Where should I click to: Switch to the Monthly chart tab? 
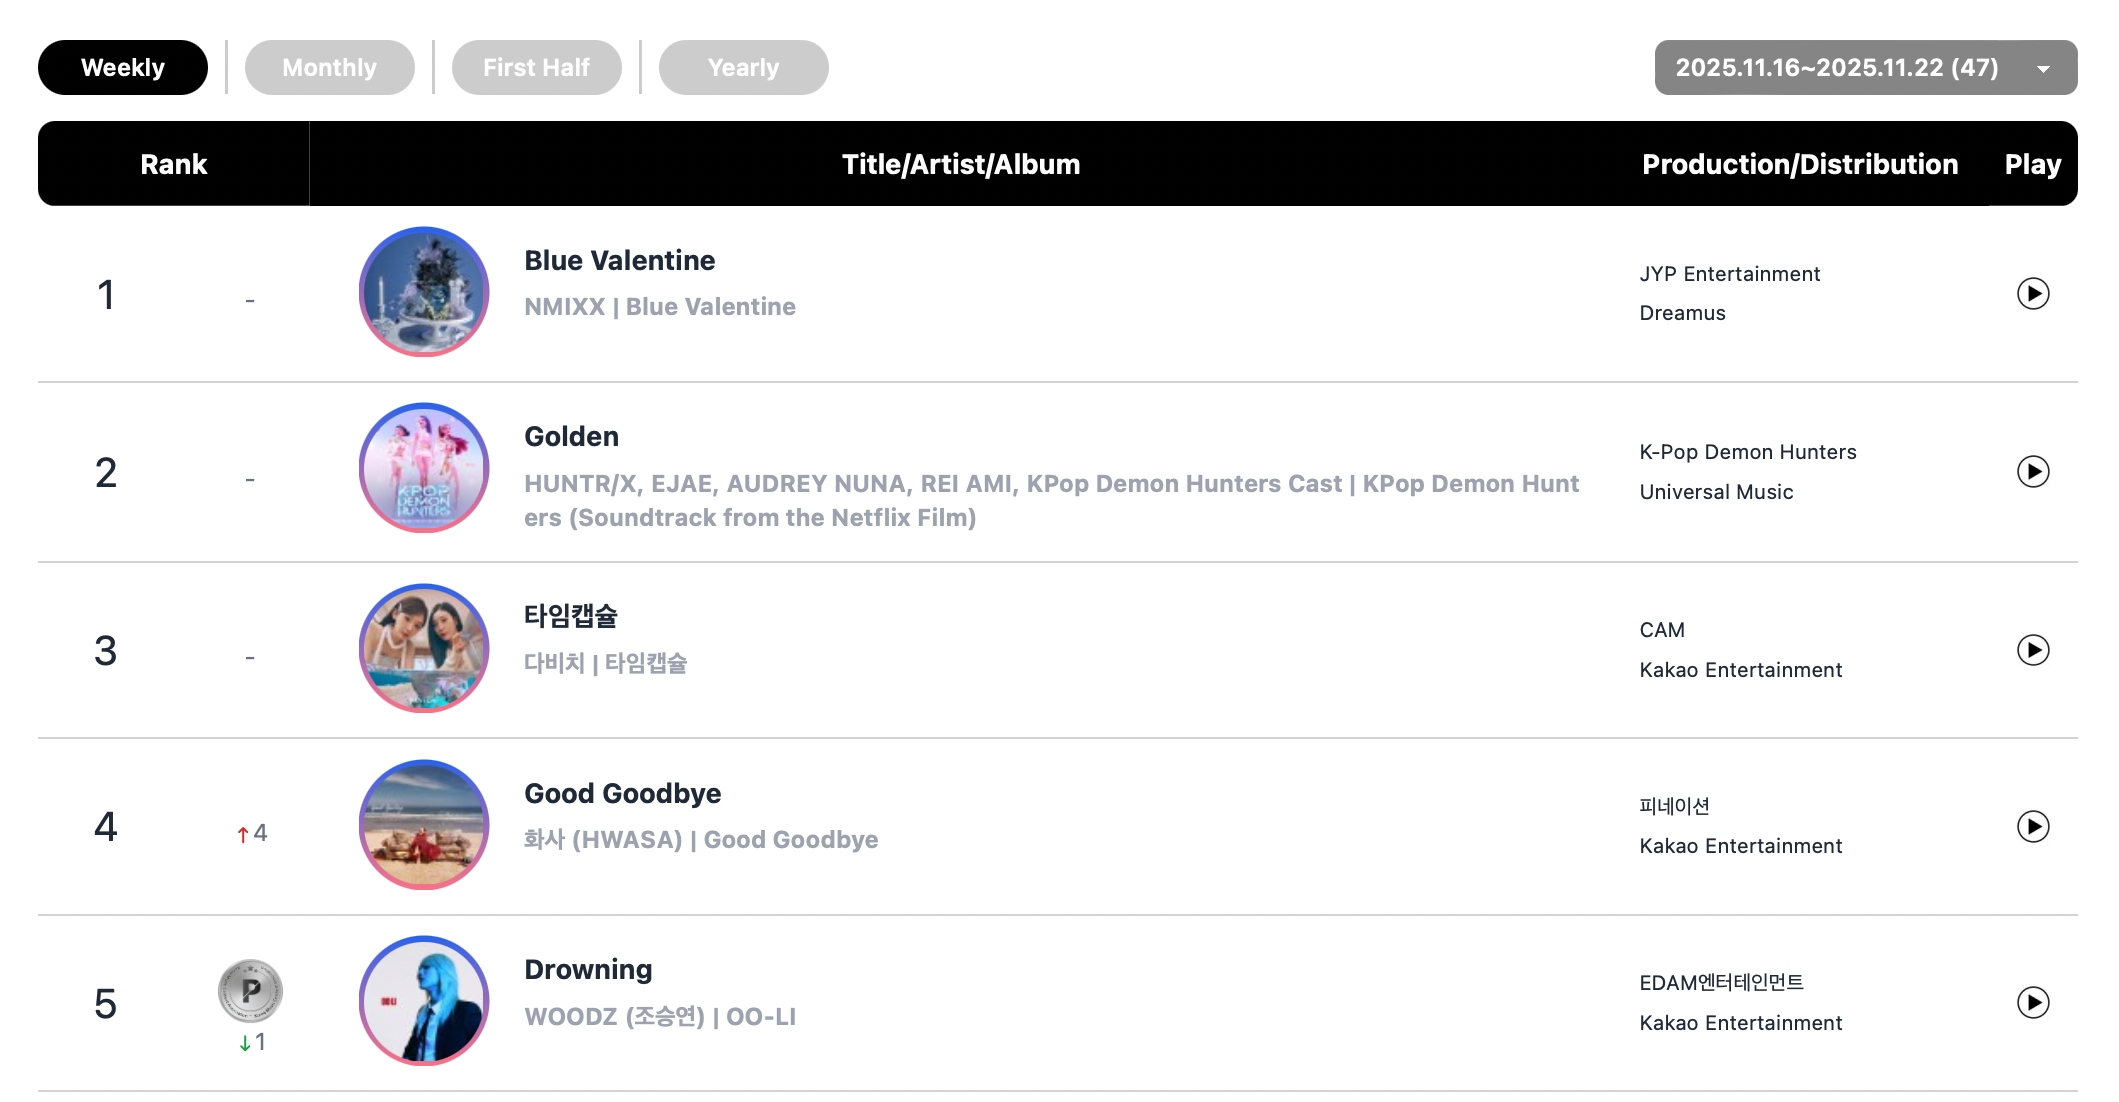pyautogui.click(x=329, y=68)
